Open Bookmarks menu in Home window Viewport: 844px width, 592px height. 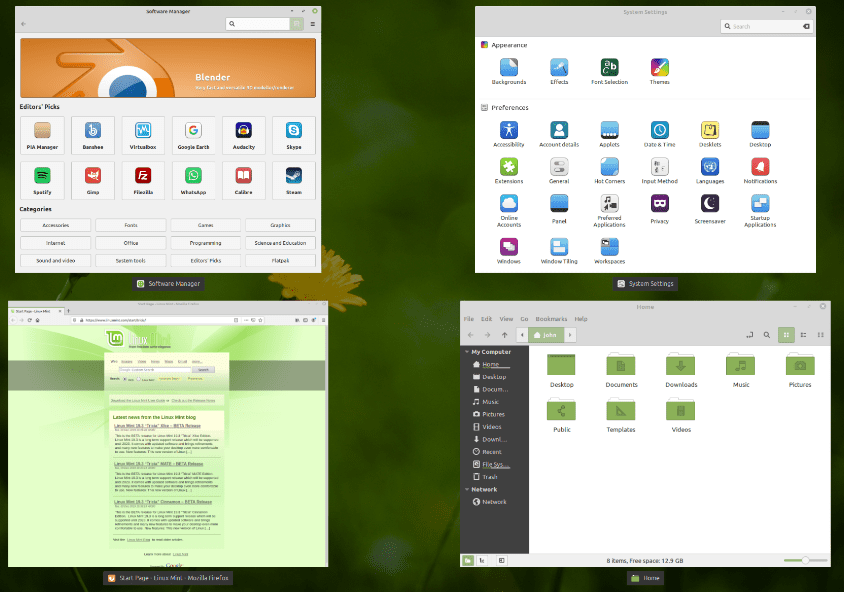(551, 319)
